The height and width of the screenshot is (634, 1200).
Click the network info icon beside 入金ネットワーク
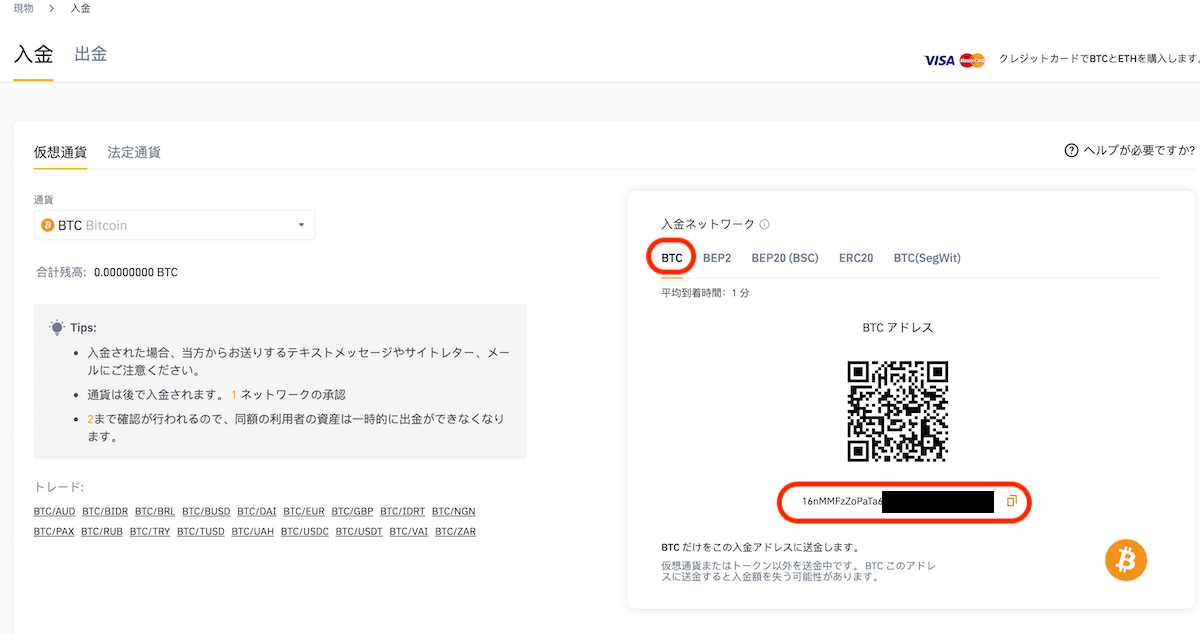[x=764, y=225]
